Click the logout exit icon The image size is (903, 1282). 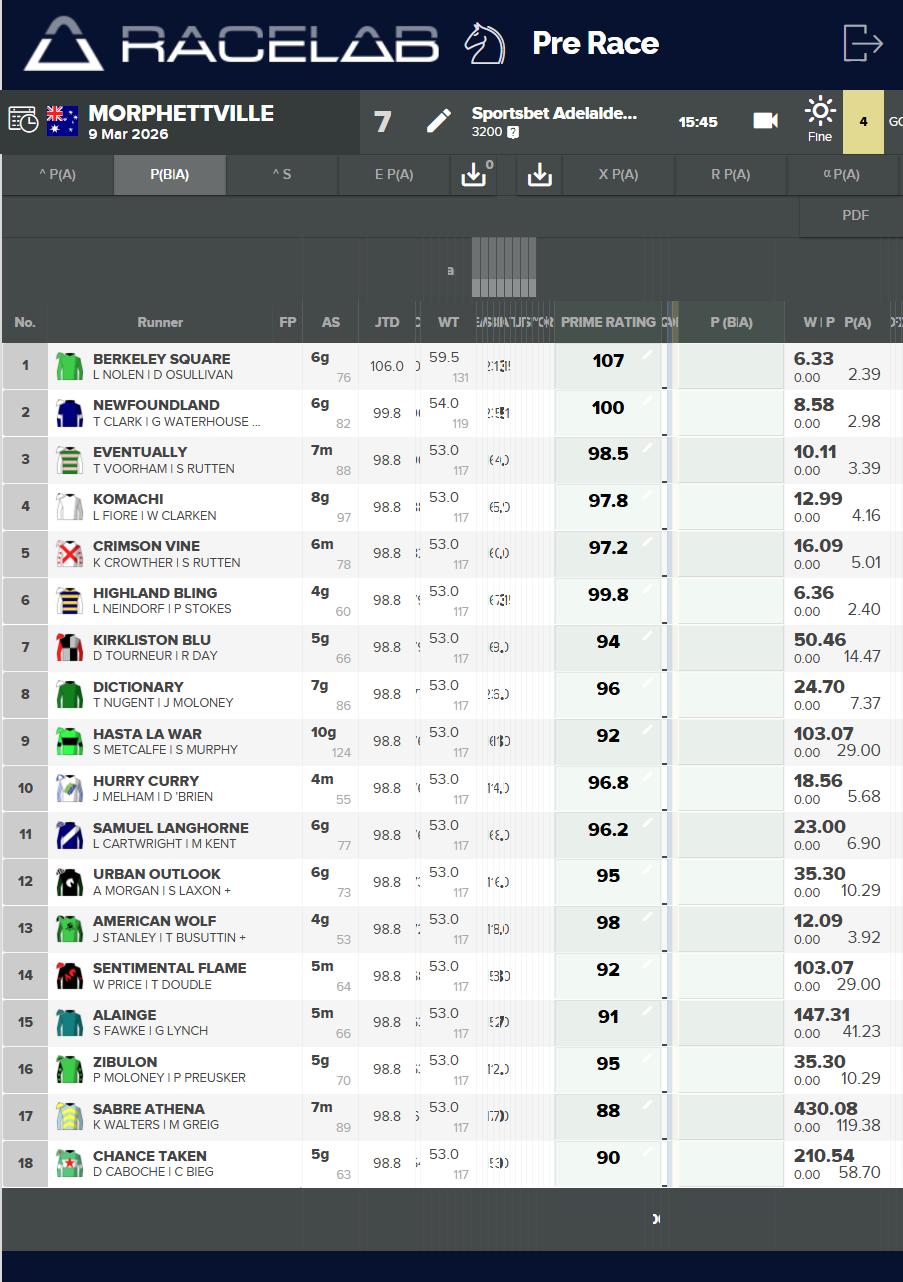pos(863,43)
